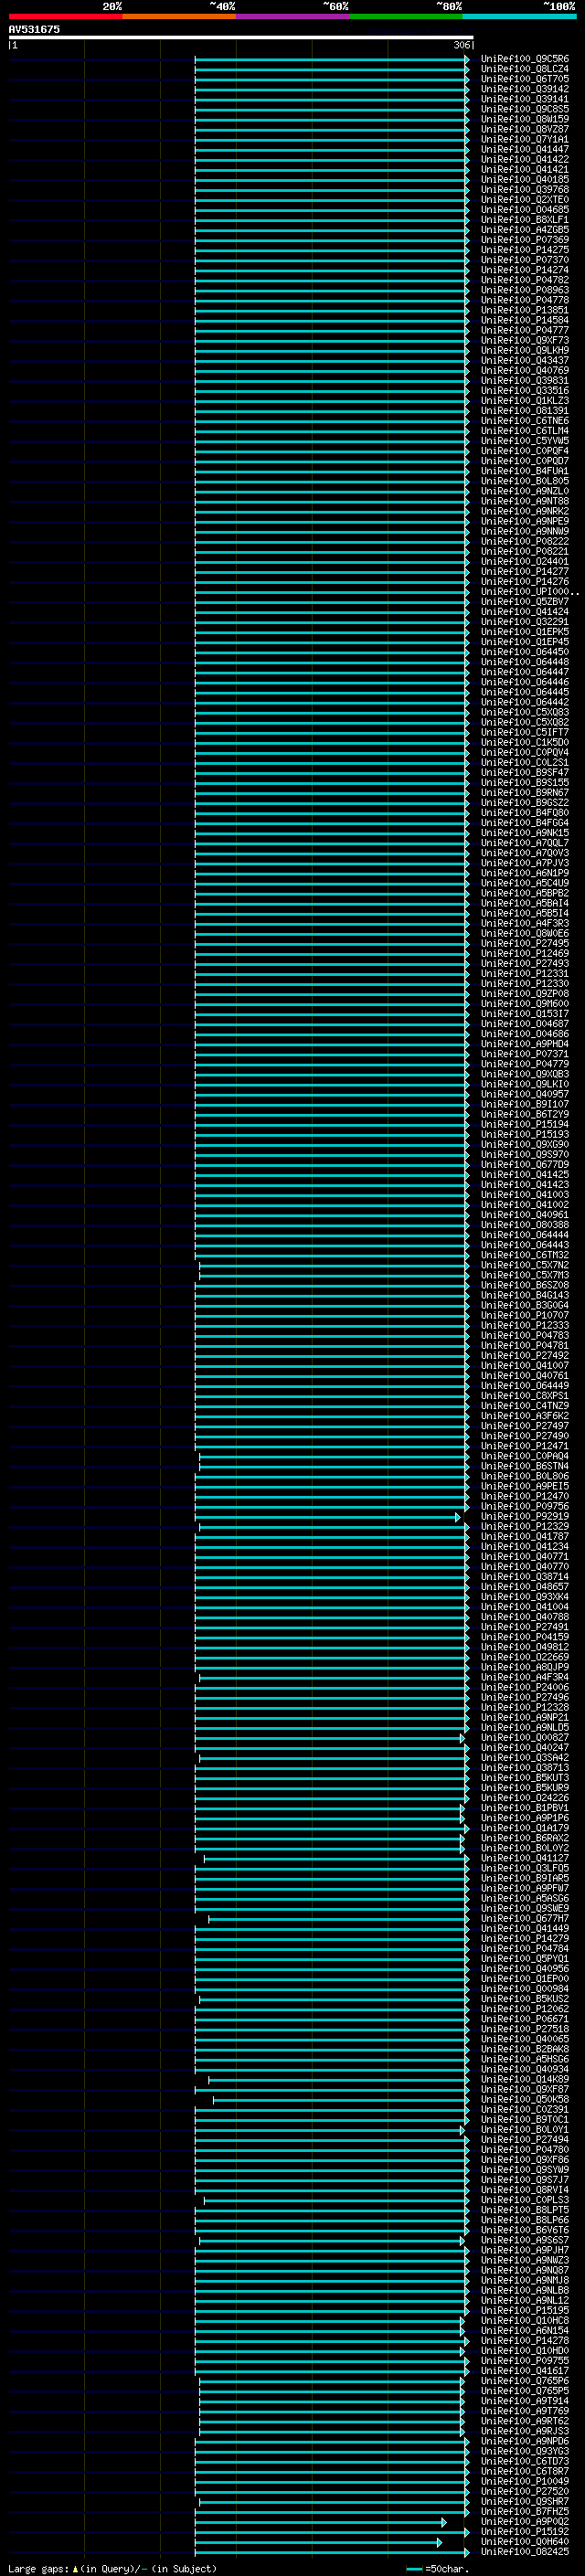
Task: Click the purple ~60% identity color segment
Action: [293, 16]
